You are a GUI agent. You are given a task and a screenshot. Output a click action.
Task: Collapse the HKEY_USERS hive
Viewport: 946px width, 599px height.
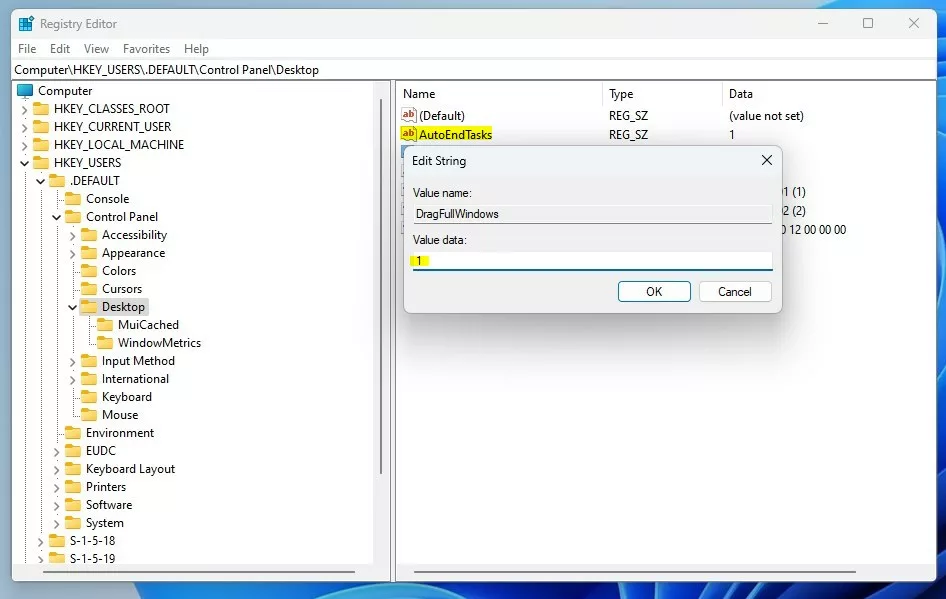coord(24,163)
